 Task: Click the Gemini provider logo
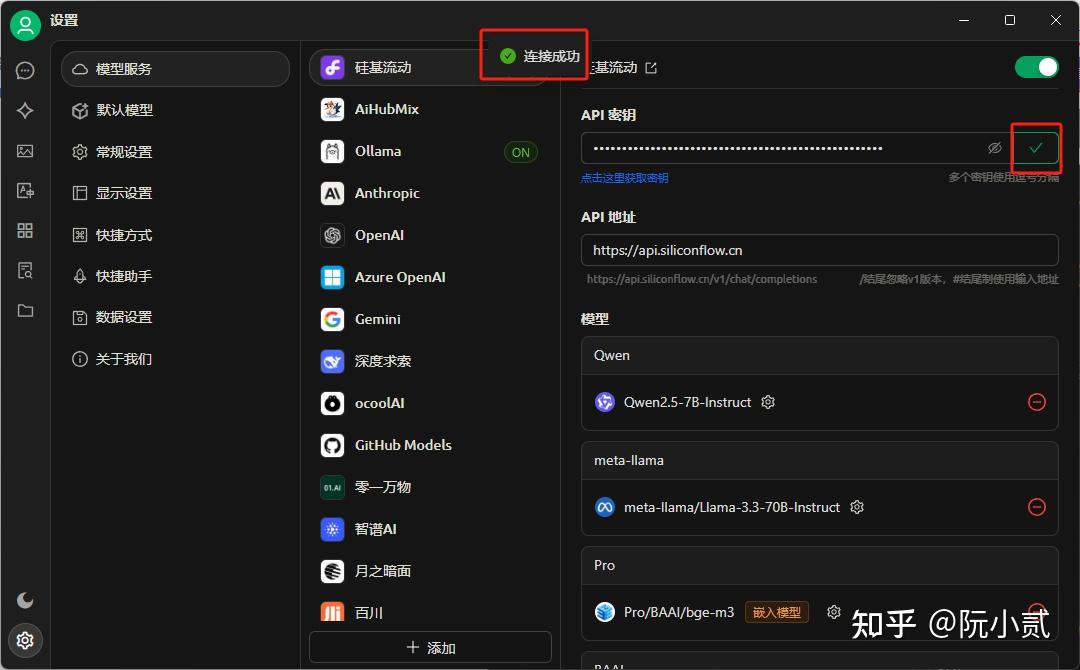[x=333, y=320]
